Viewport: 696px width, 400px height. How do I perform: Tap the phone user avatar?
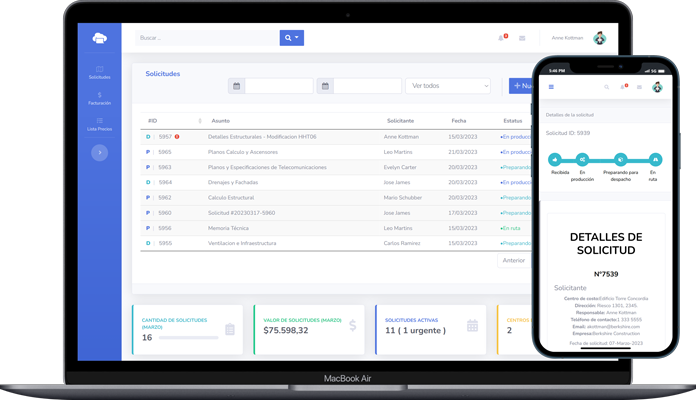tap(657, 87)
